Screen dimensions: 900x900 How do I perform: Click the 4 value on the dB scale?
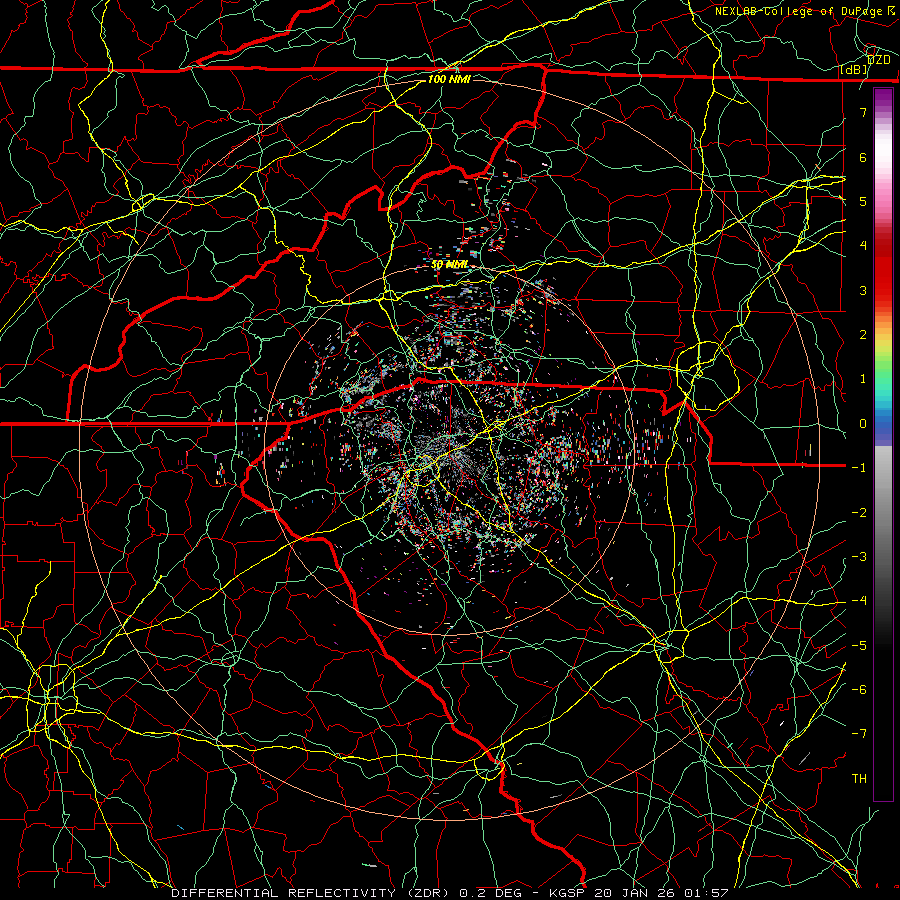pyautogui.click(x=863, y=246)
